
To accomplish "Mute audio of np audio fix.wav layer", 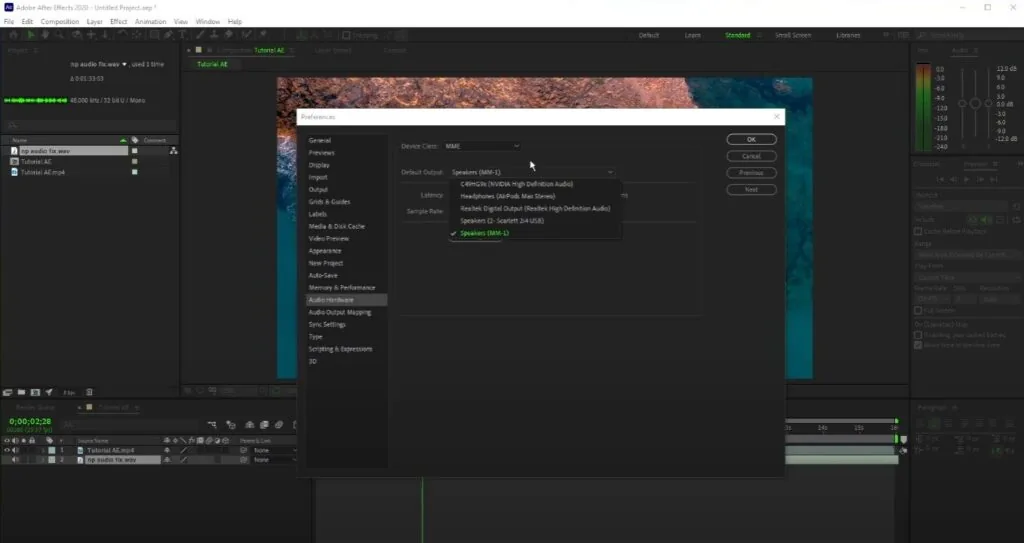I will 15,460.
